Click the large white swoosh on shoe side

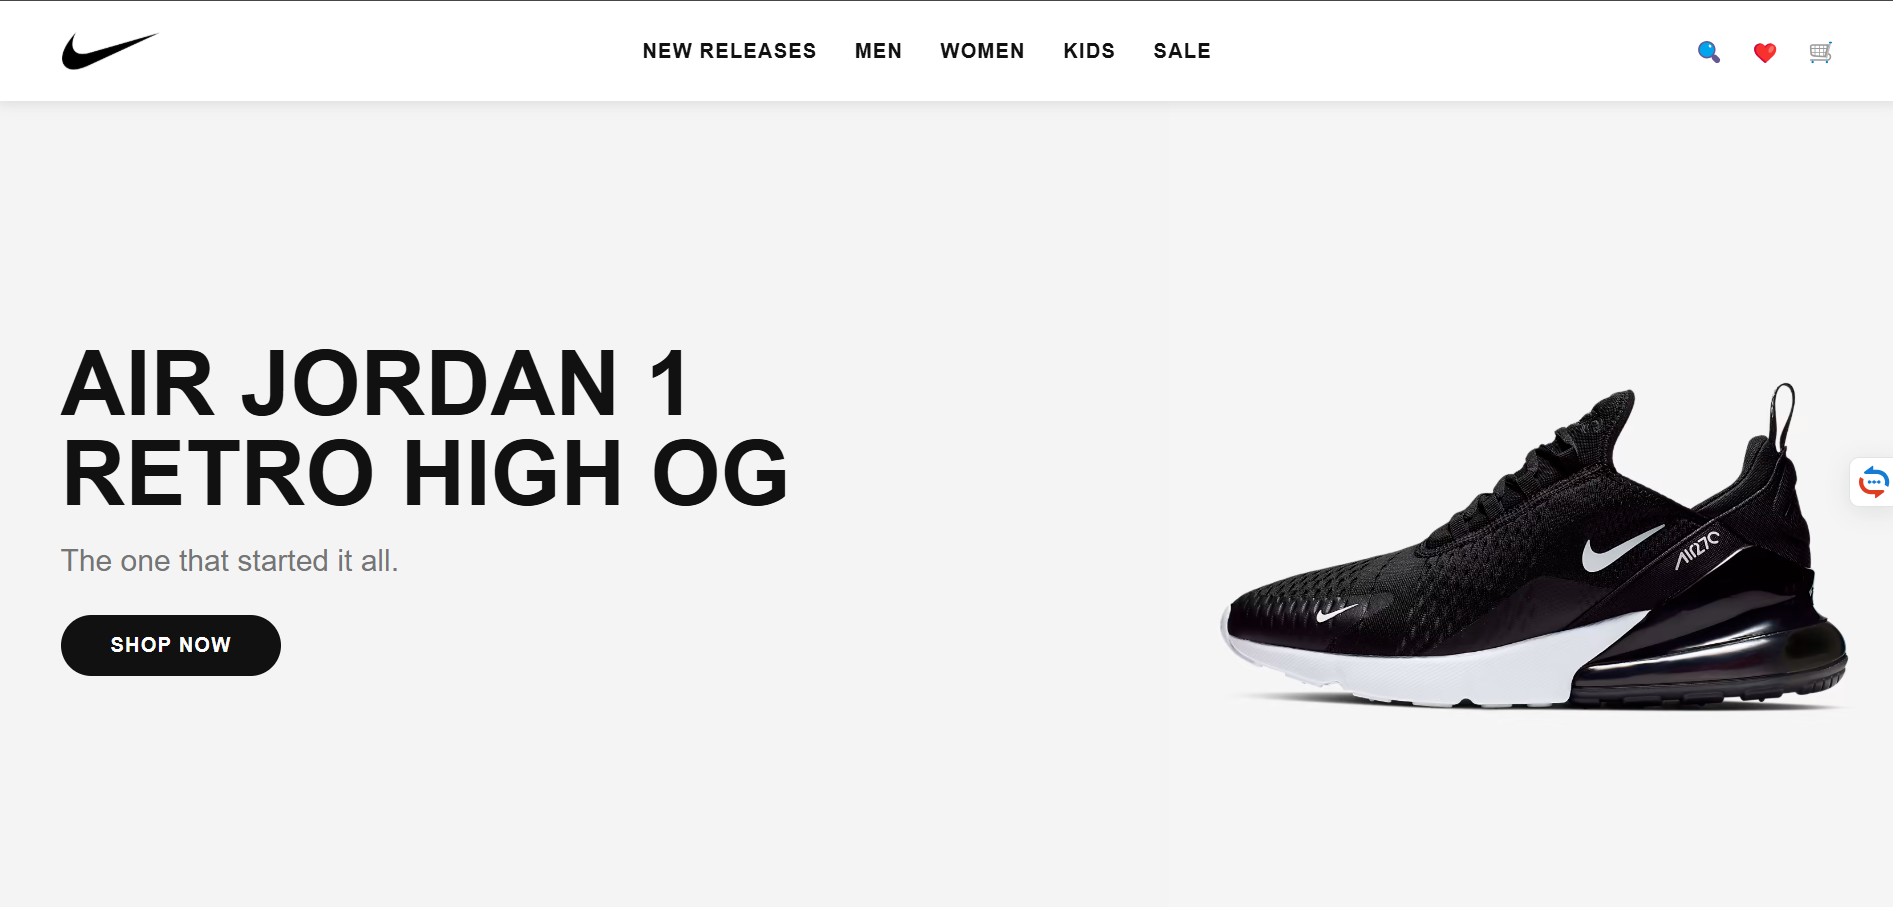1622,548
